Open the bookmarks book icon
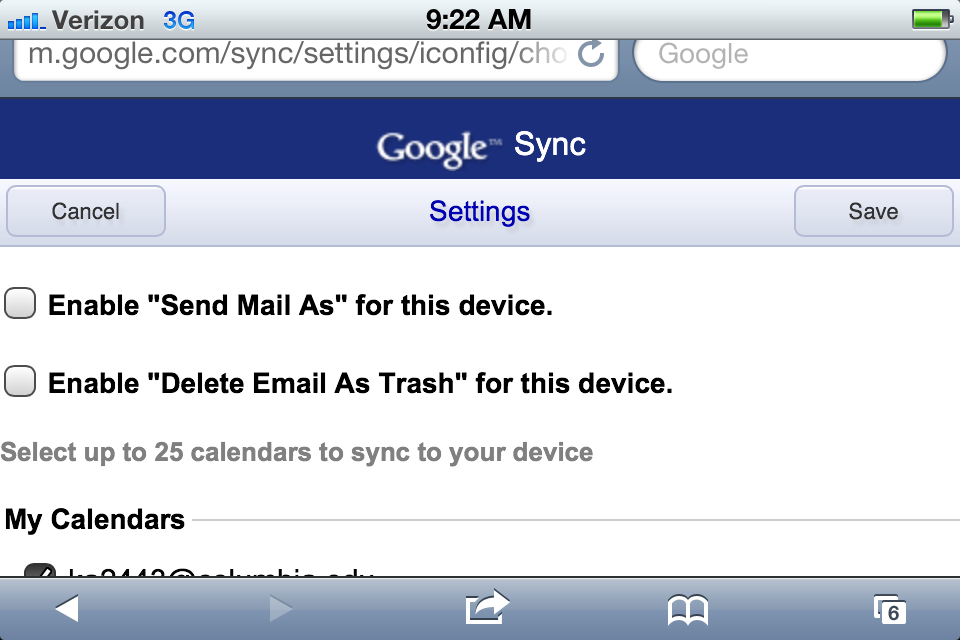Image resolution: width=960 pixels, height=640 pixels. pyautogui.click(x=688, y=610)
